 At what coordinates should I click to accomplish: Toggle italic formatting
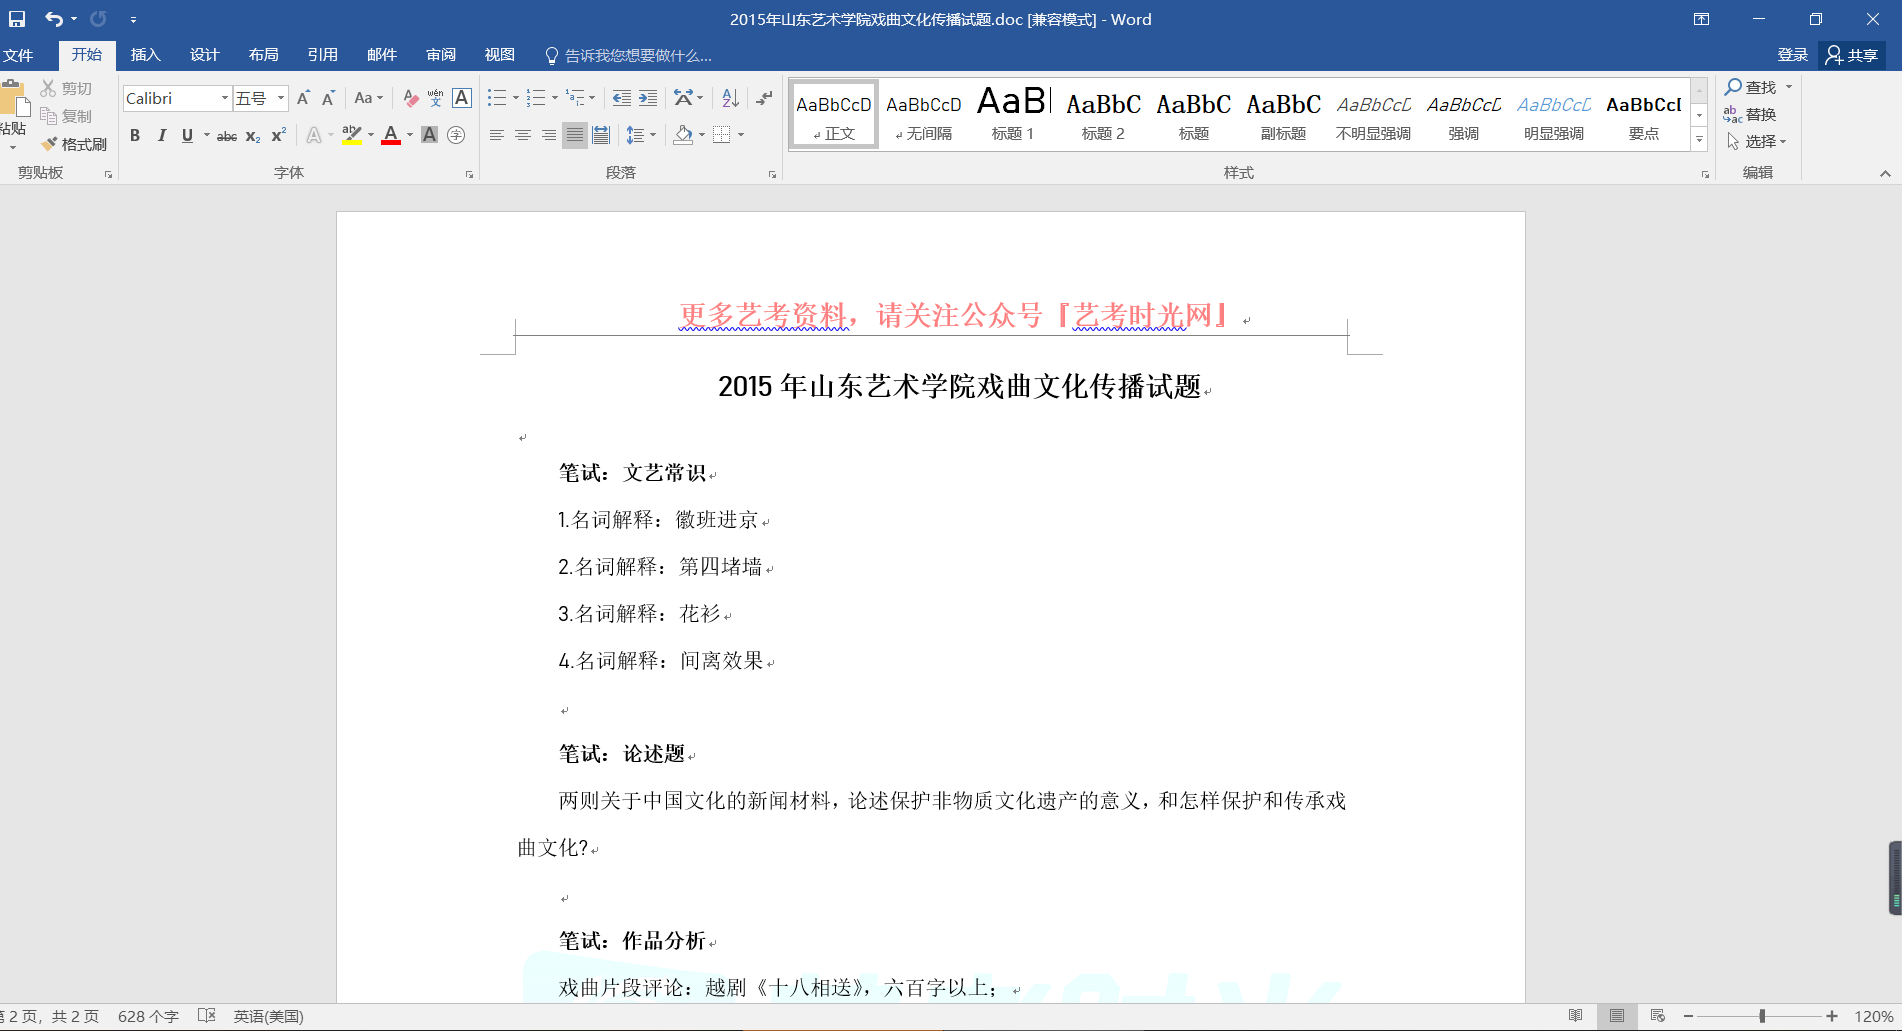click(161, 135)
